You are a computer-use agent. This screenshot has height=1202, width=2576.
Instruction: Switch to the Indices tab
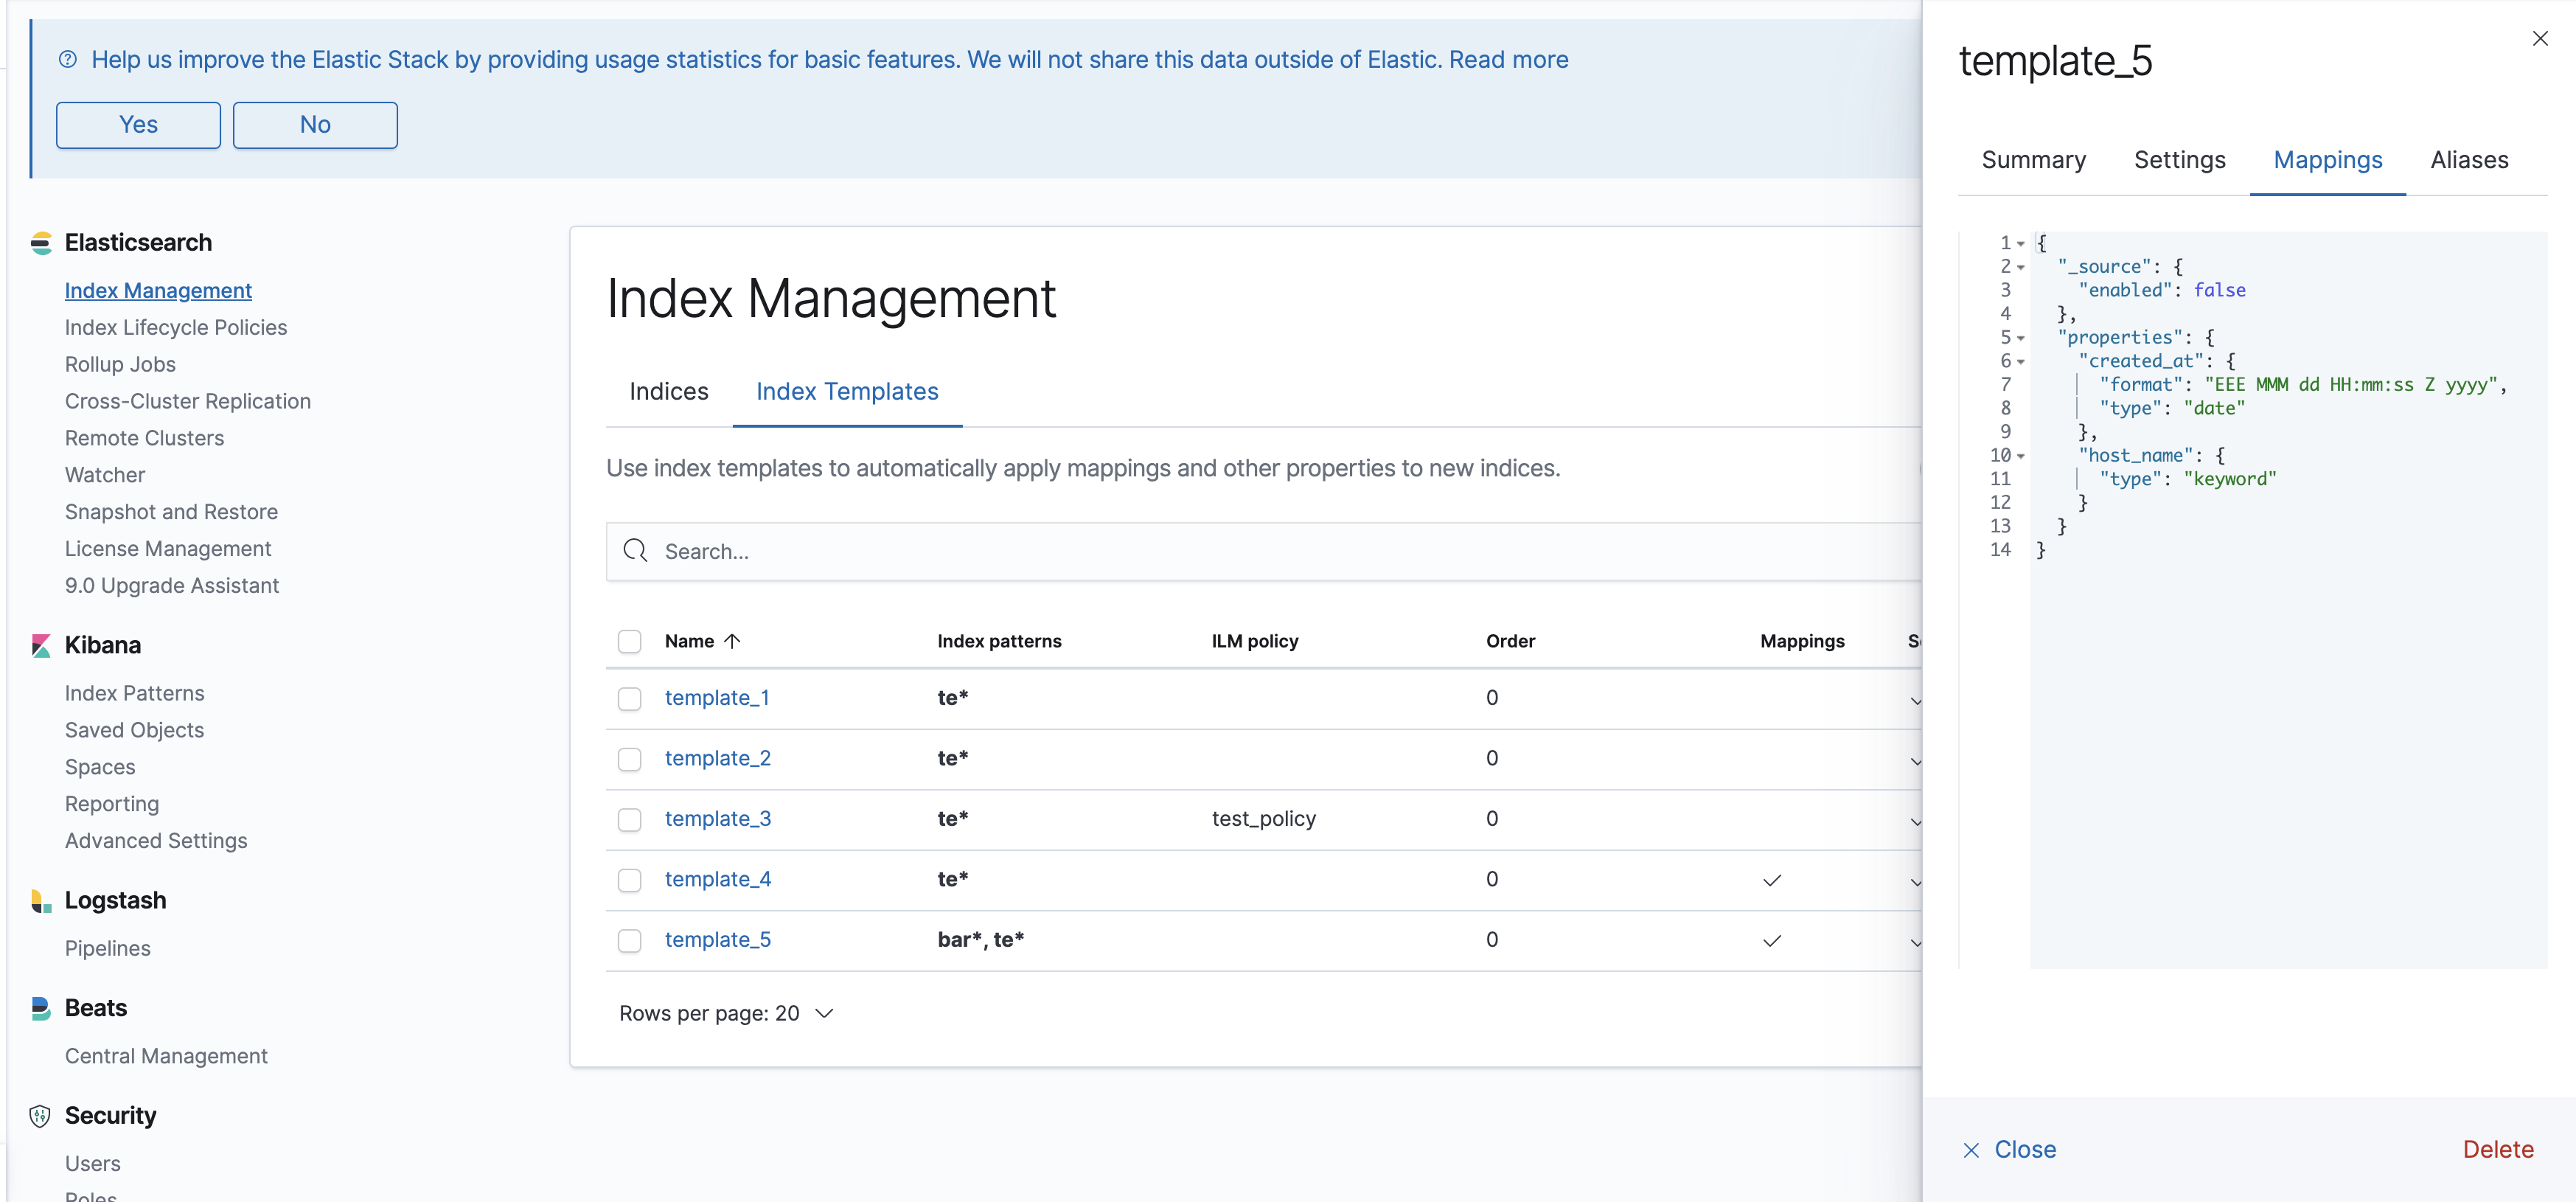(668, 392)
